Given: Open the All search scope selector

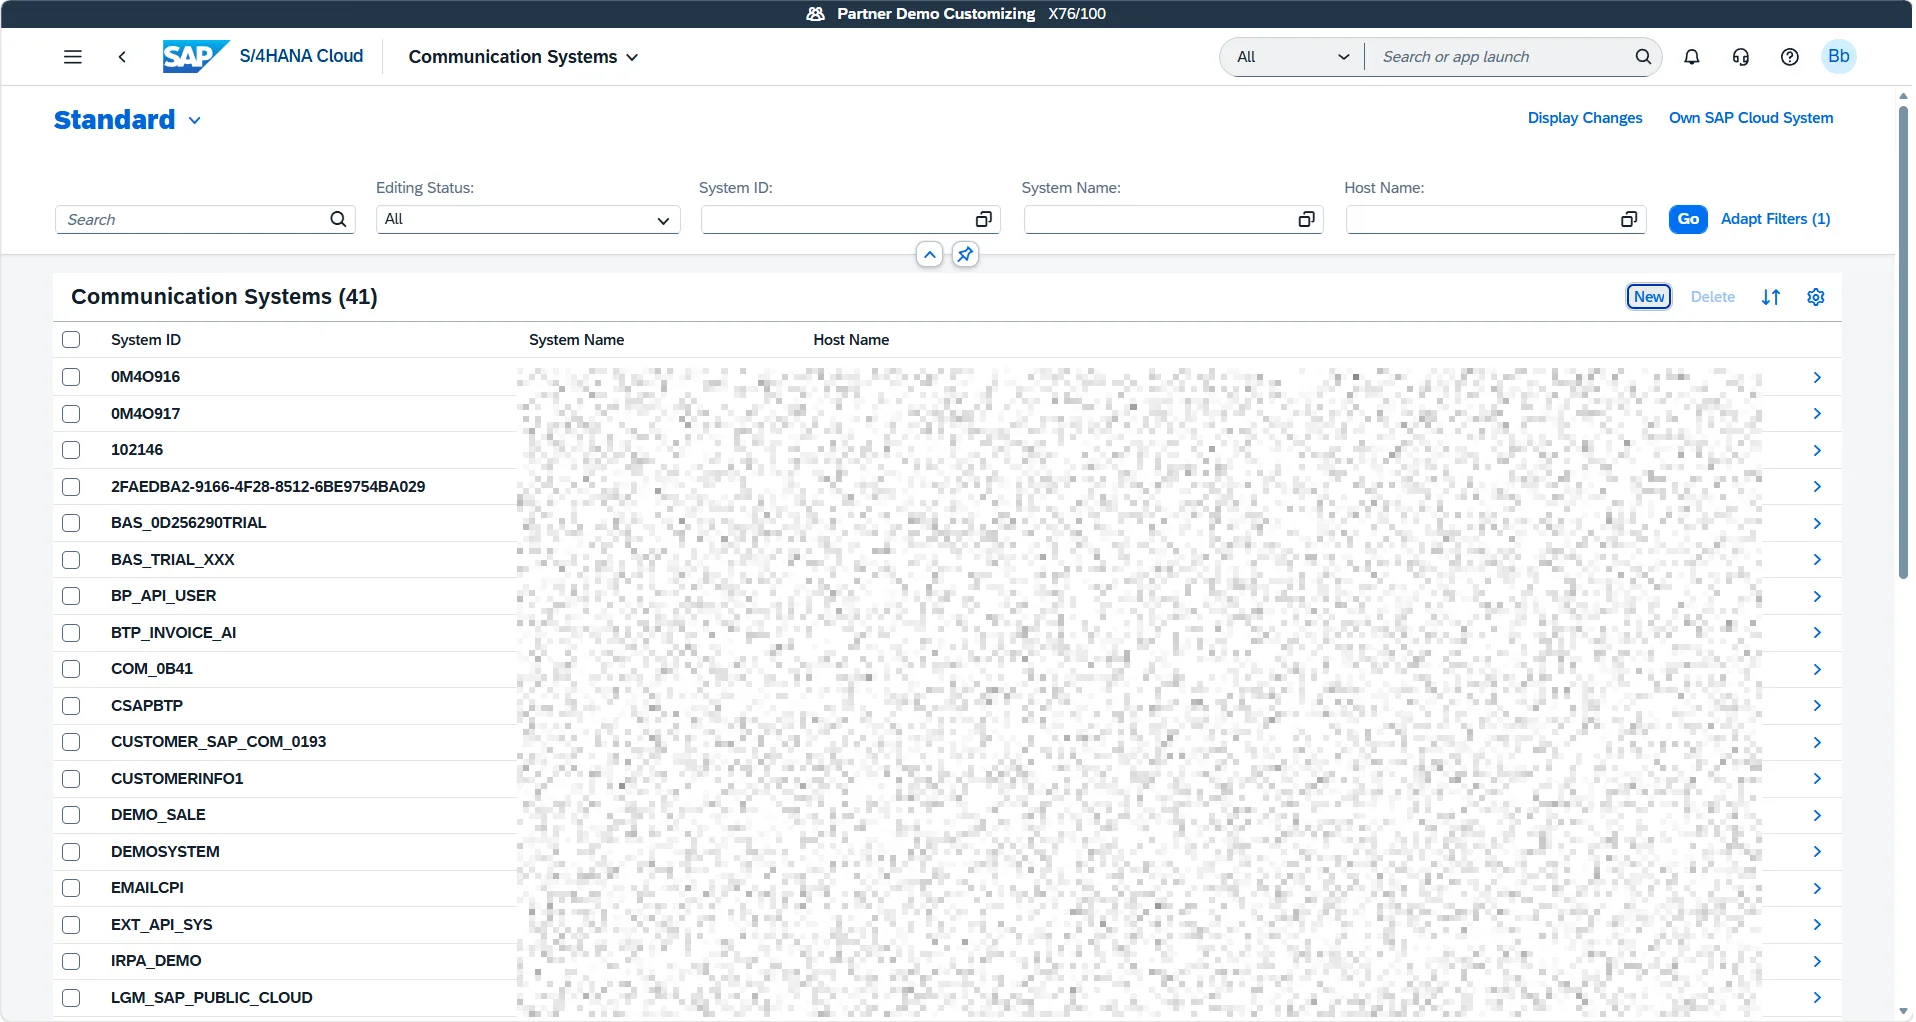Looking at the screenshot, I should pyautogui.click(x=1293, y=57).
